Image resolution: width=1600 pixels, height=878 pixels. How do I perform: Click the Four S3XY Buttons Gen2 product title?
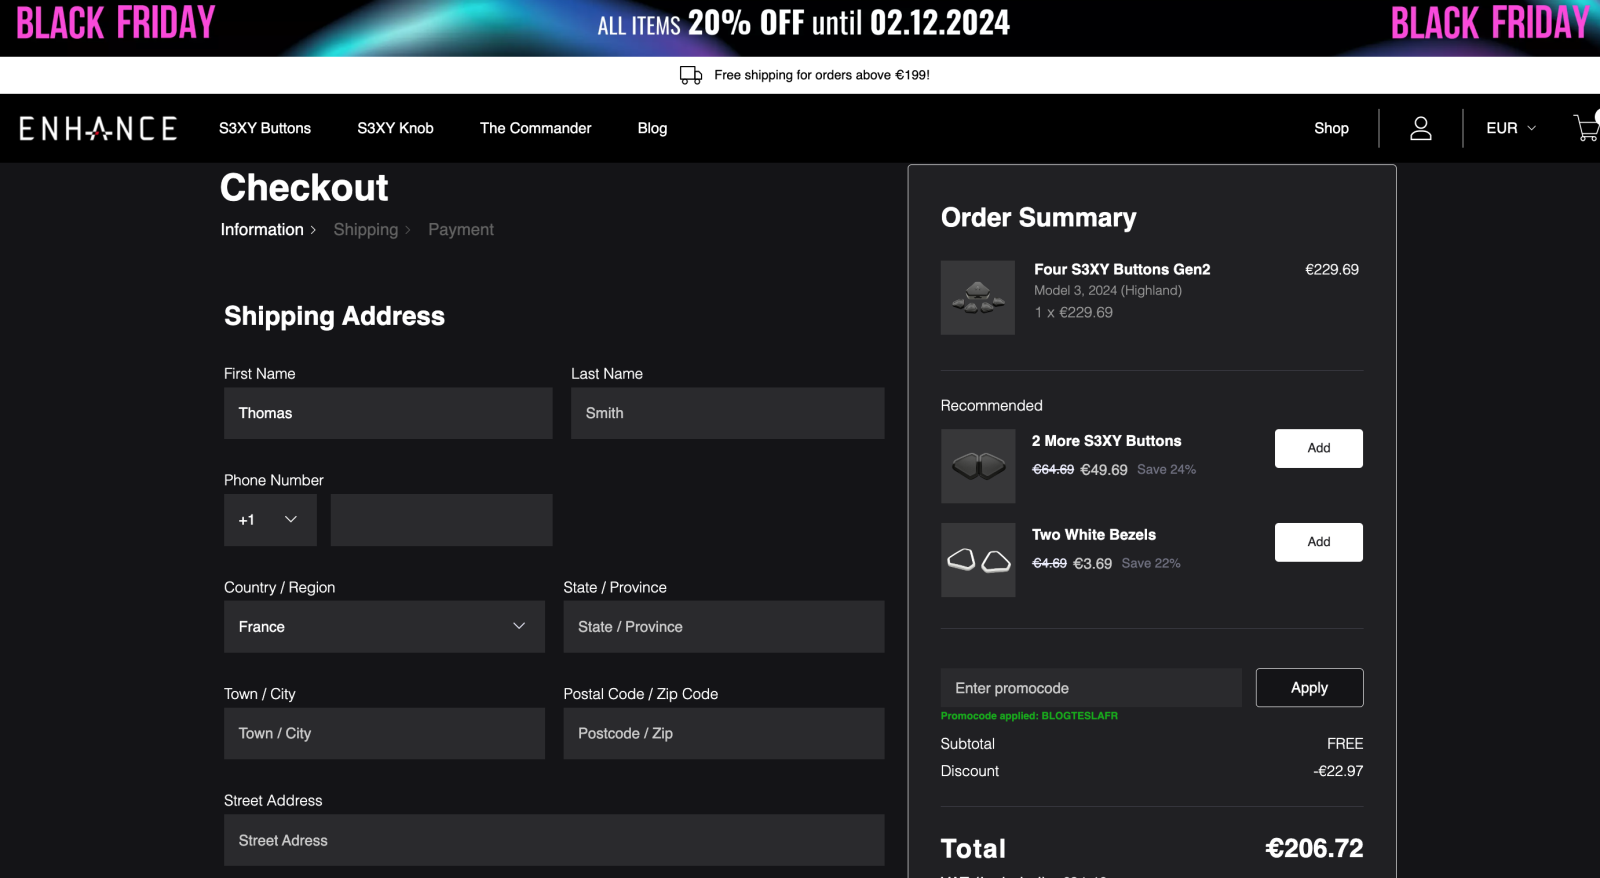pos(1122,270)
